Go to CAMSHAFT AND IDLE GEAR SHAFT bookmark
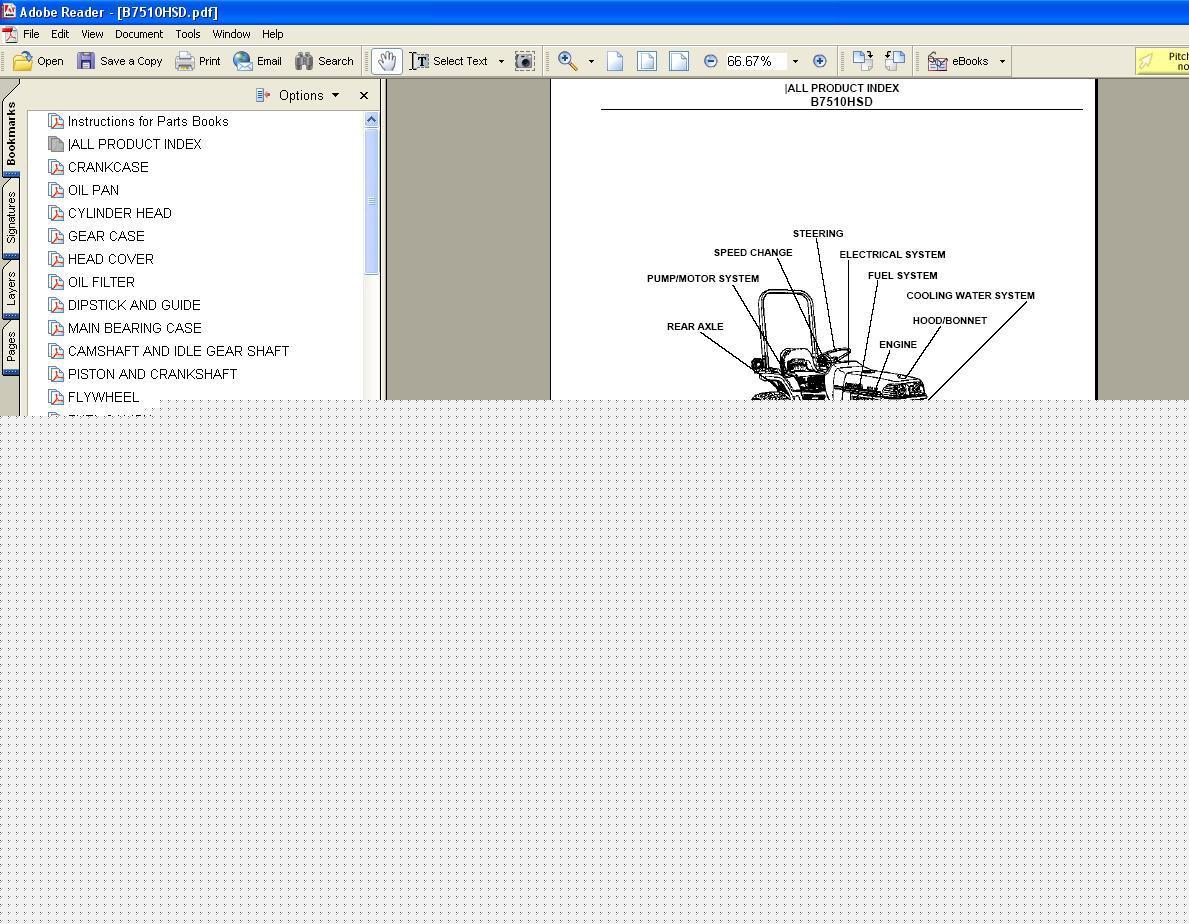 coord(178,351)
